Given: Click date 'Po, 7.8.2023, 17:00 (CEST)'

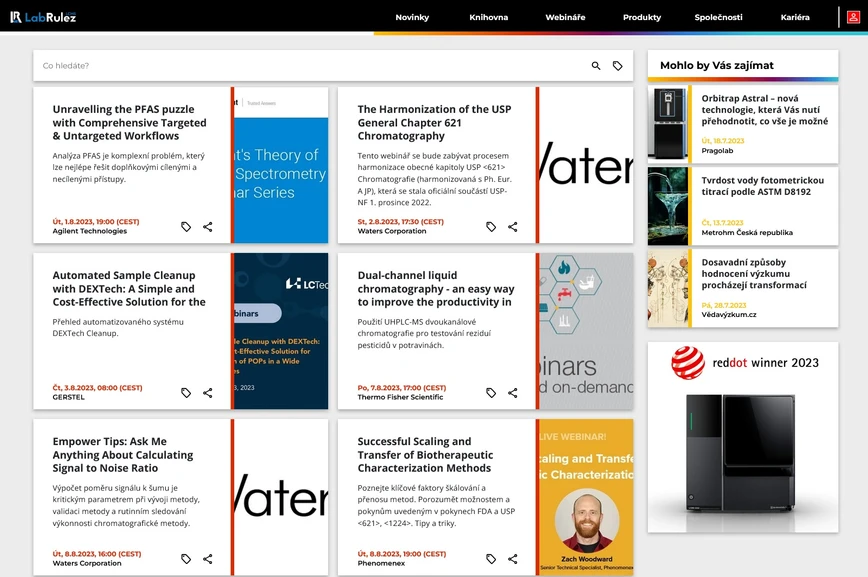Looking at the screenshot, I should pyautogui.click(x=401, y=388).
